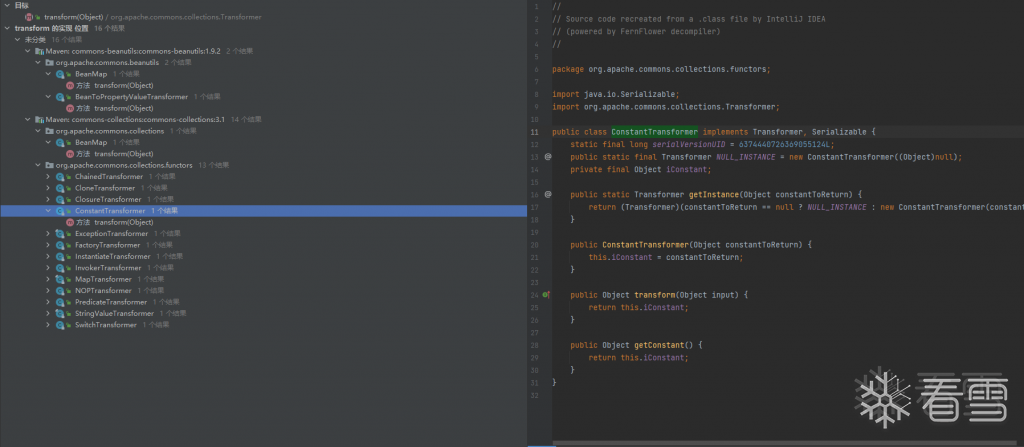Select the org.apache.commons.collections package row with 1 个结果

click(x=110, y=131)
